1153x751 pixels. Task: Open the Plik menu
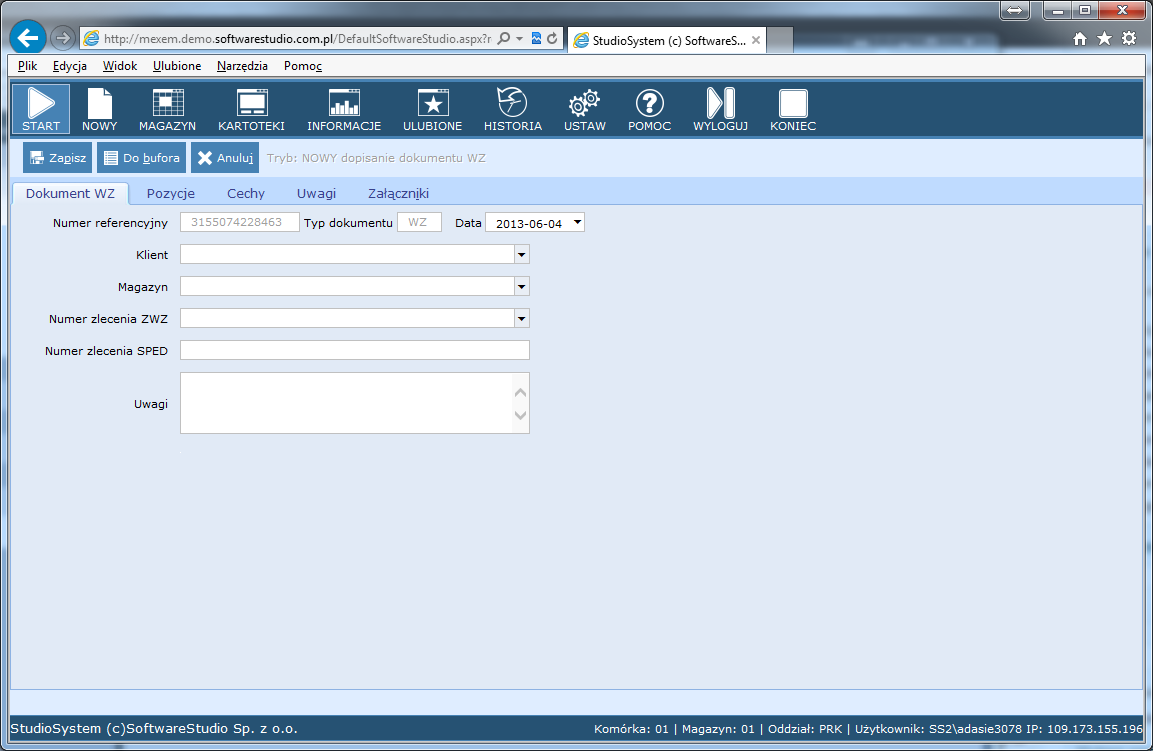point(27,65)
